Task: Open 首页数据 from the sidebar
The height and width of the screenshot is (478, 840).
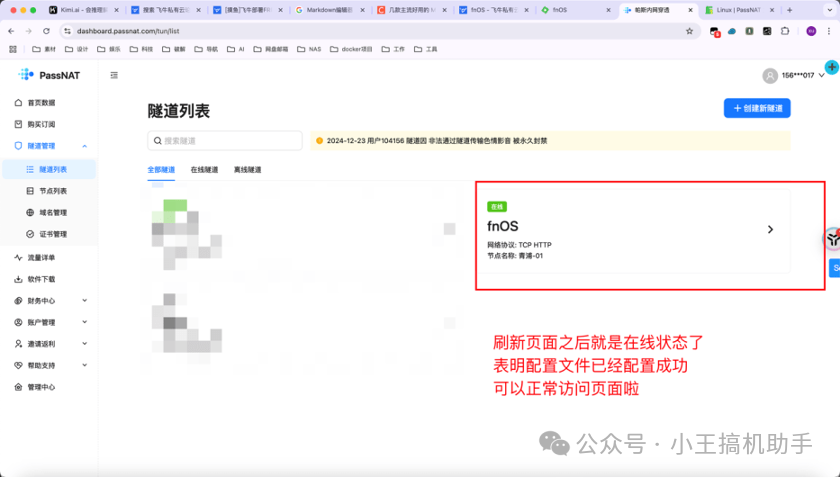Action: pos(41,103)
